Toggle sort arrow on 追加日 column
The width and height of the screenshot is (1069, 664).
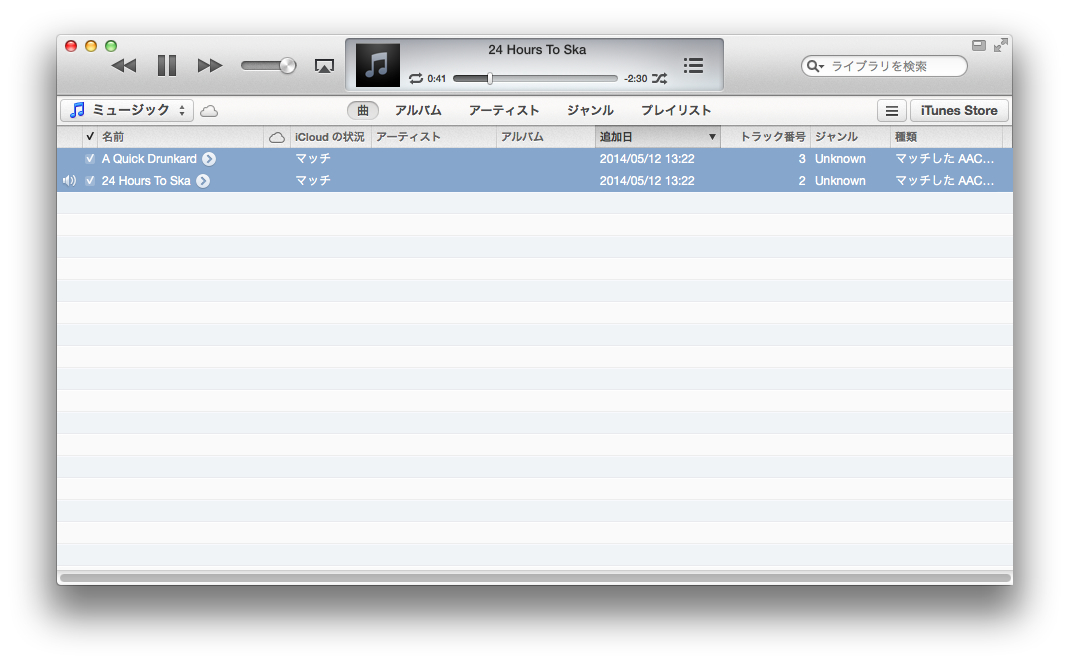click(x=712, y=137)
